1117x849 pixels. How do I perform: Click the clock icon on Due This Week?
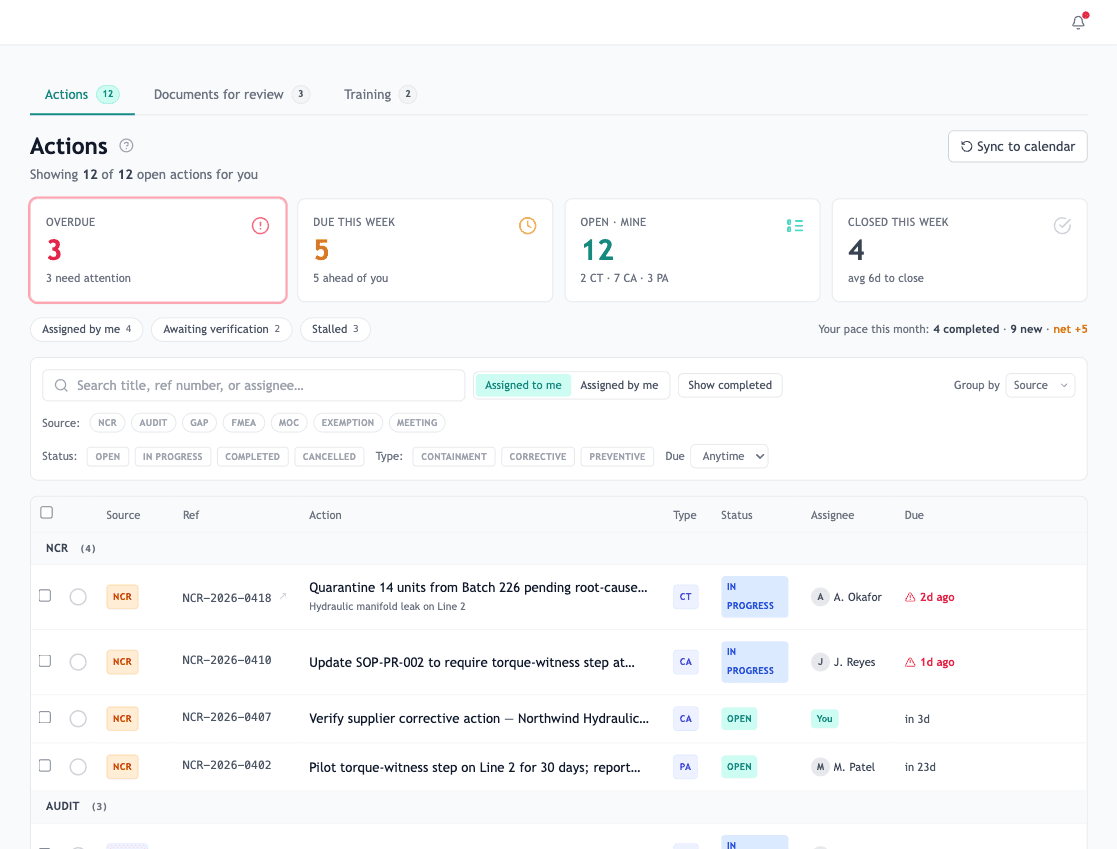click(x=527, y=226)
